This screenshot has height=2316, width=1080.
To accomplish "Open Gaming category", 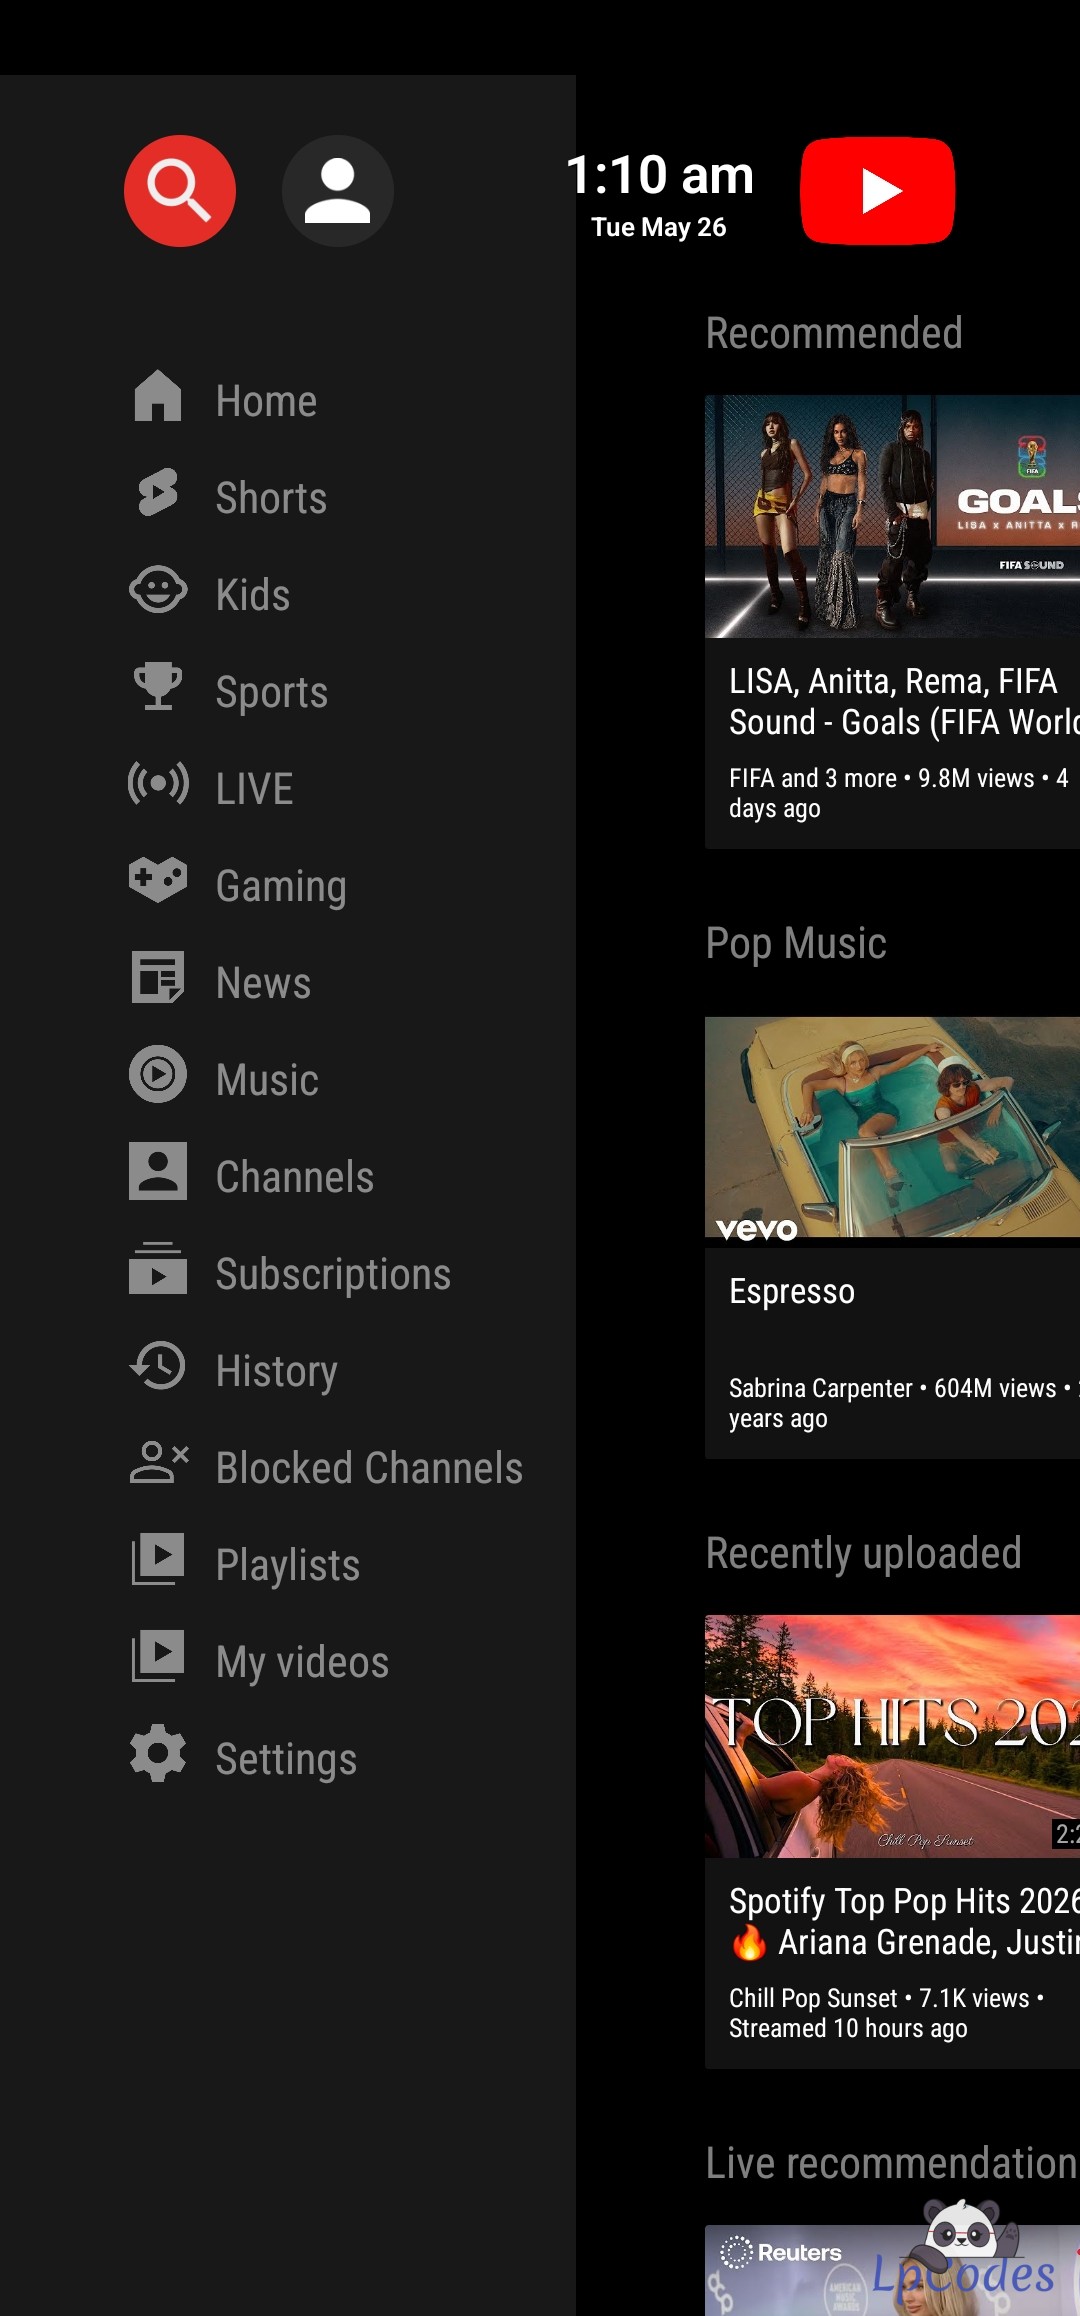I will point(281,887).
